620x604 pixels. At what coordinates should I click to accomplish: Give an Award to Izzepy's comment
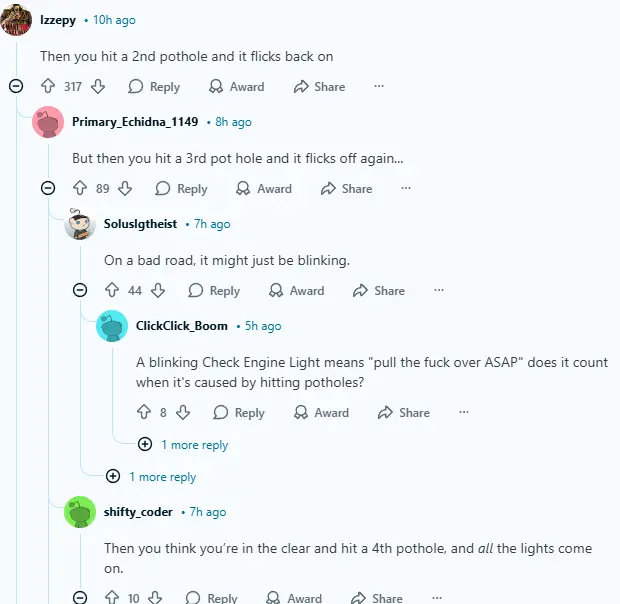236,87
